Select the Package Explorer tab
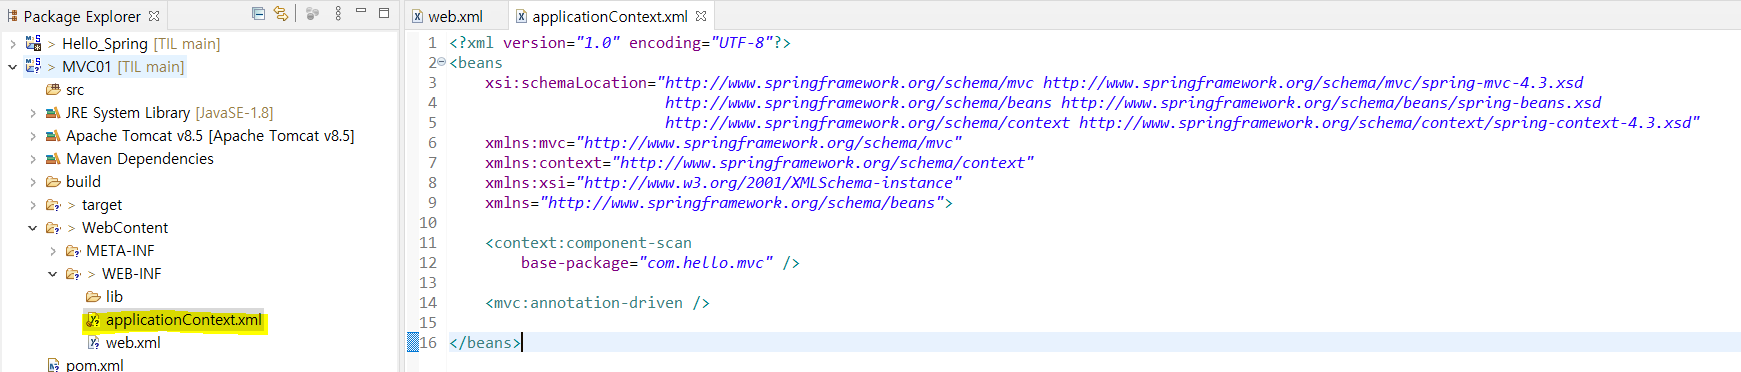1741x372 pixels. [x=82, y=16]
